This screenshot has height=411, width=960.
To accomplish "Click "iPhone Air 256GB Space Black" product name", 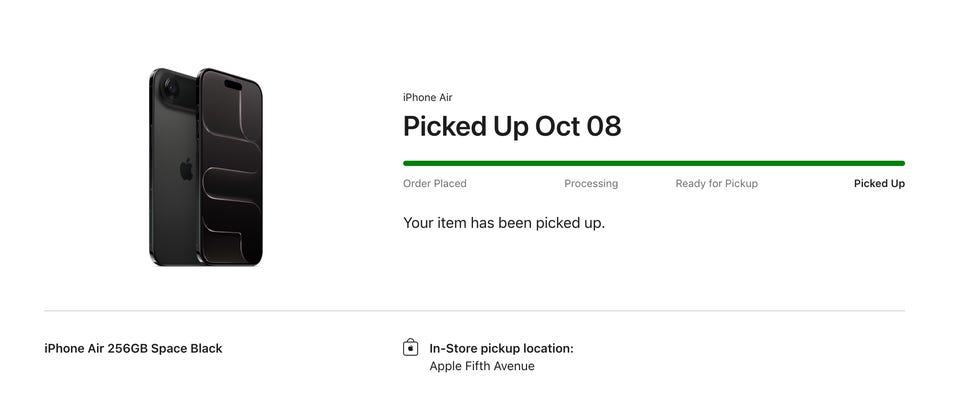I will (x=133, y=349).
